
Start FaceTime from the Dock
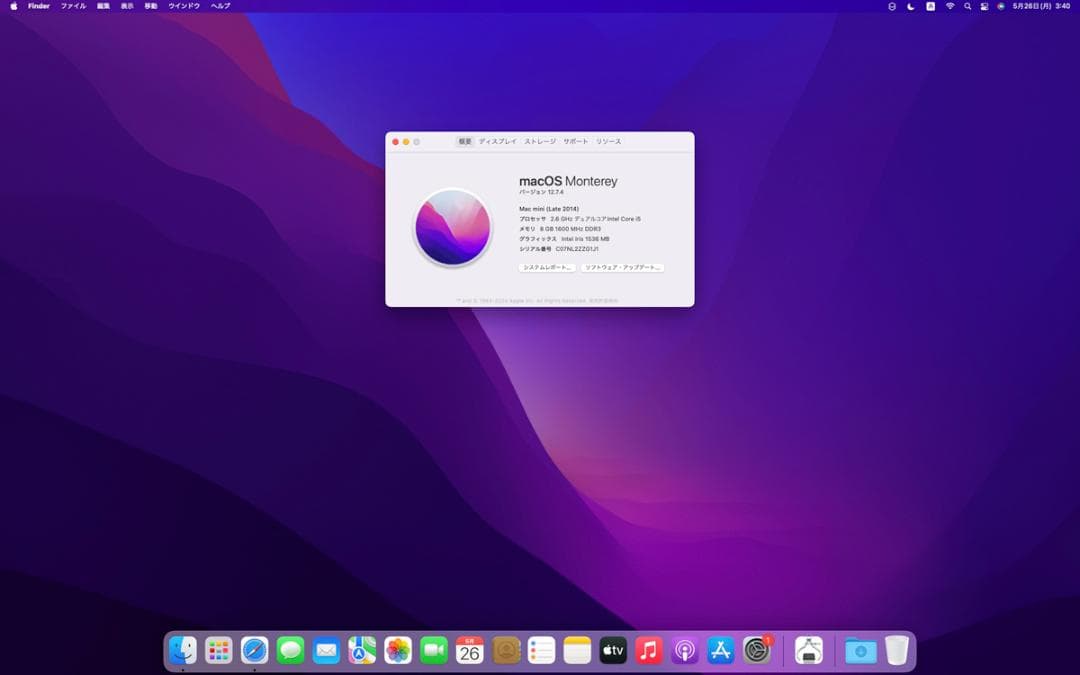tap(433, 650)
